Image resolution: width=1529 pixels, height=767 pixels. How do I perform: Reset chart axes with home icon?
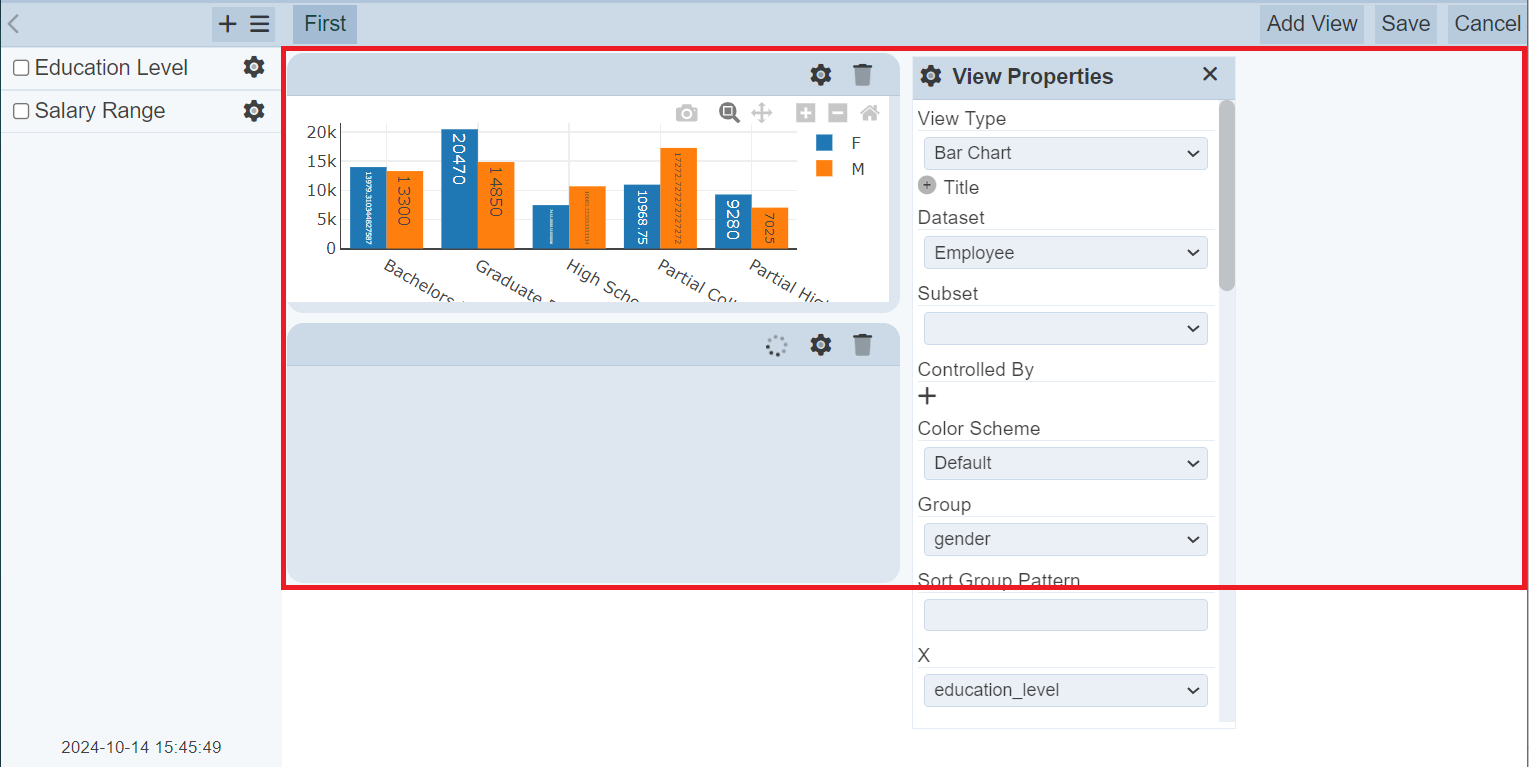870,113
